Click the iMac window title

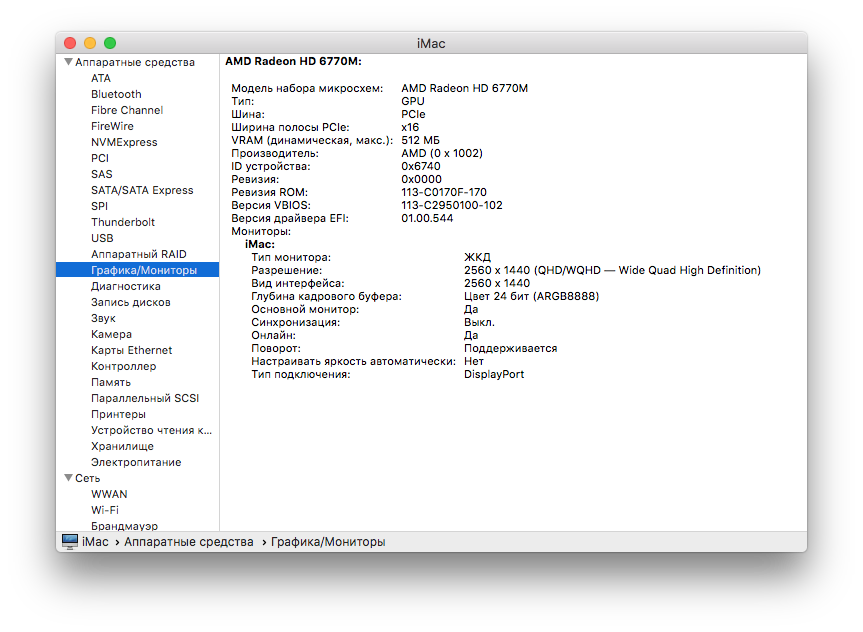(431, 43)
